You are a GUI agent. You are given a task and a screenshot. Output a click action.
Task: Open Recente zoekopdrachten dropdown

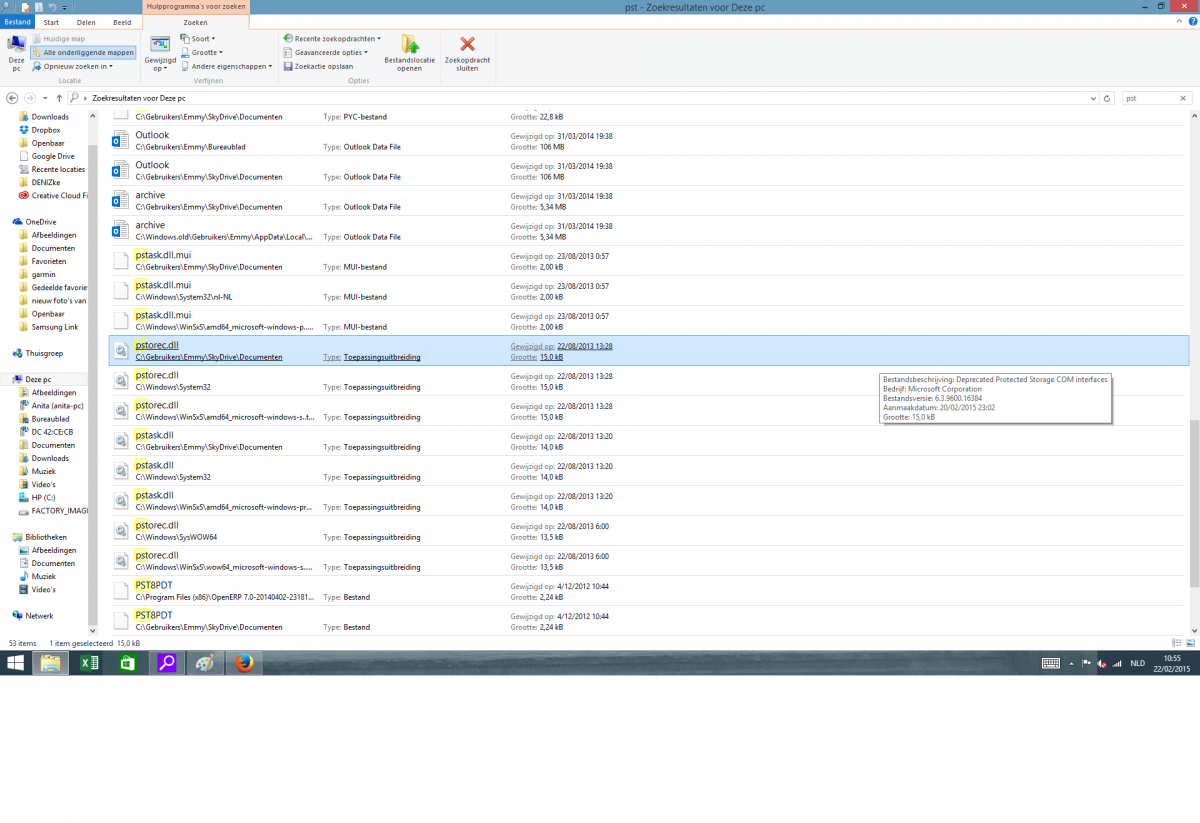pos(332,39)
